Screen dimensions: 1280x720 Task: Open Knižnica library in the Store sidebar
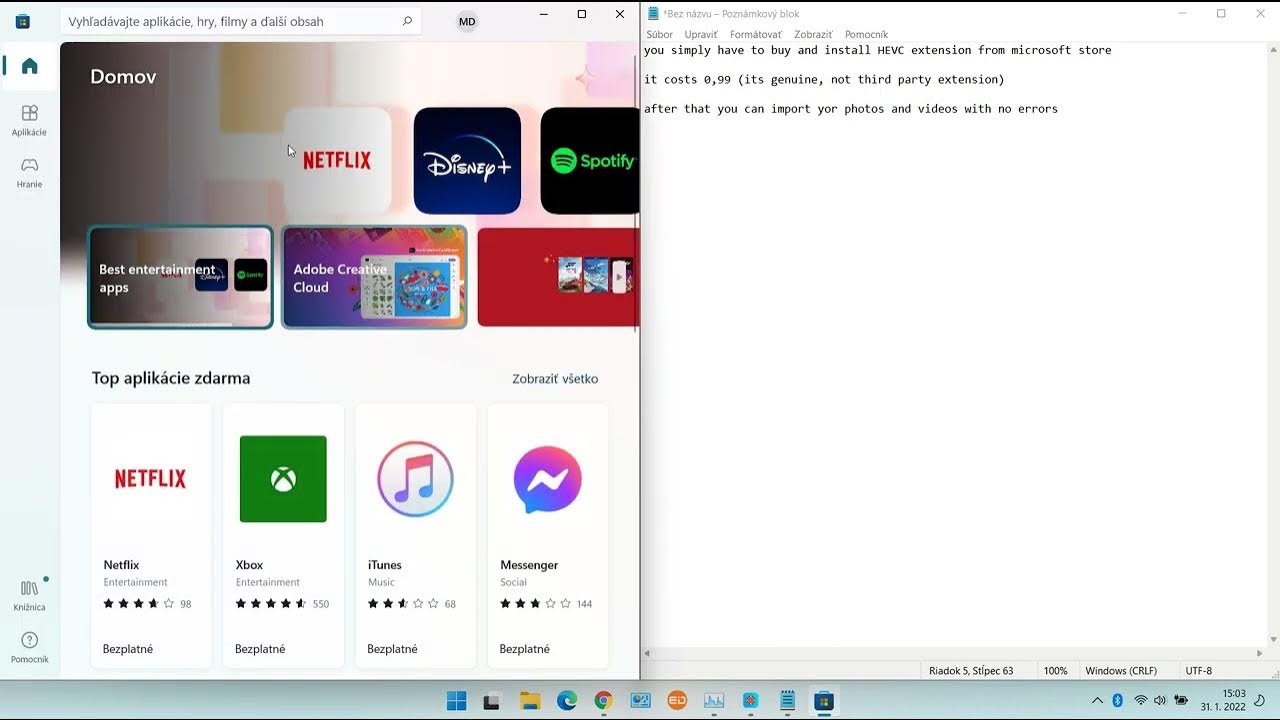tap(29, 595)
